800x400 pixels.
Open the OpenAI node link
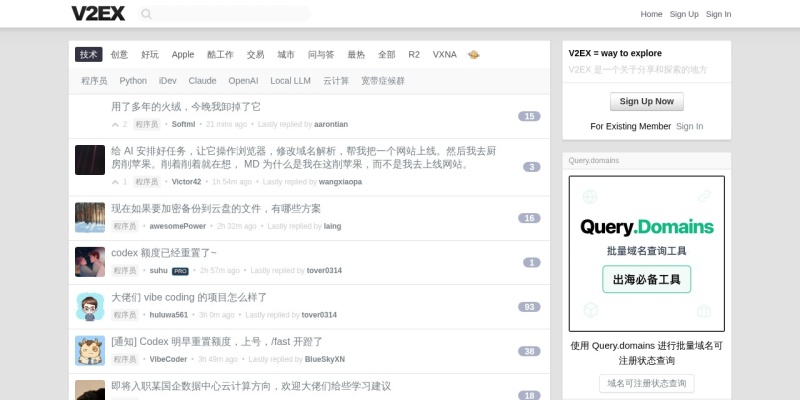click(x=243, y=81)
